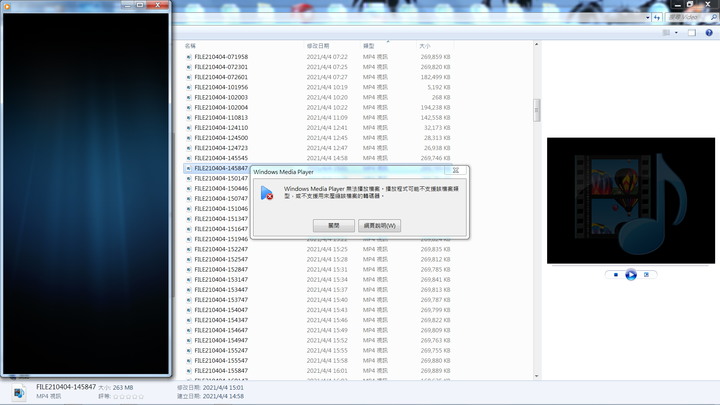This screenshot has height=405, width=720.
Task: Click MP4 icon of FILE210404-102004
Action: 188,107
